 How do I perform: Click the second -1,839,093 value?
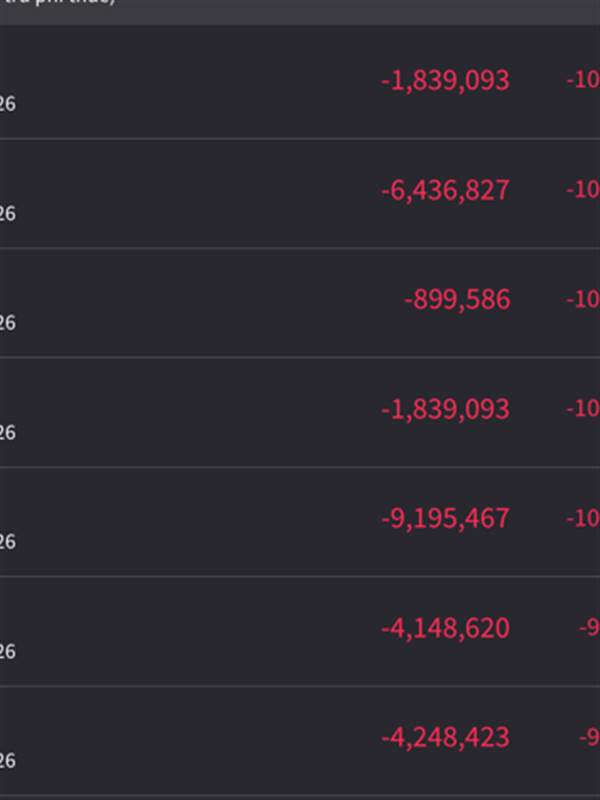pos(445,409)
